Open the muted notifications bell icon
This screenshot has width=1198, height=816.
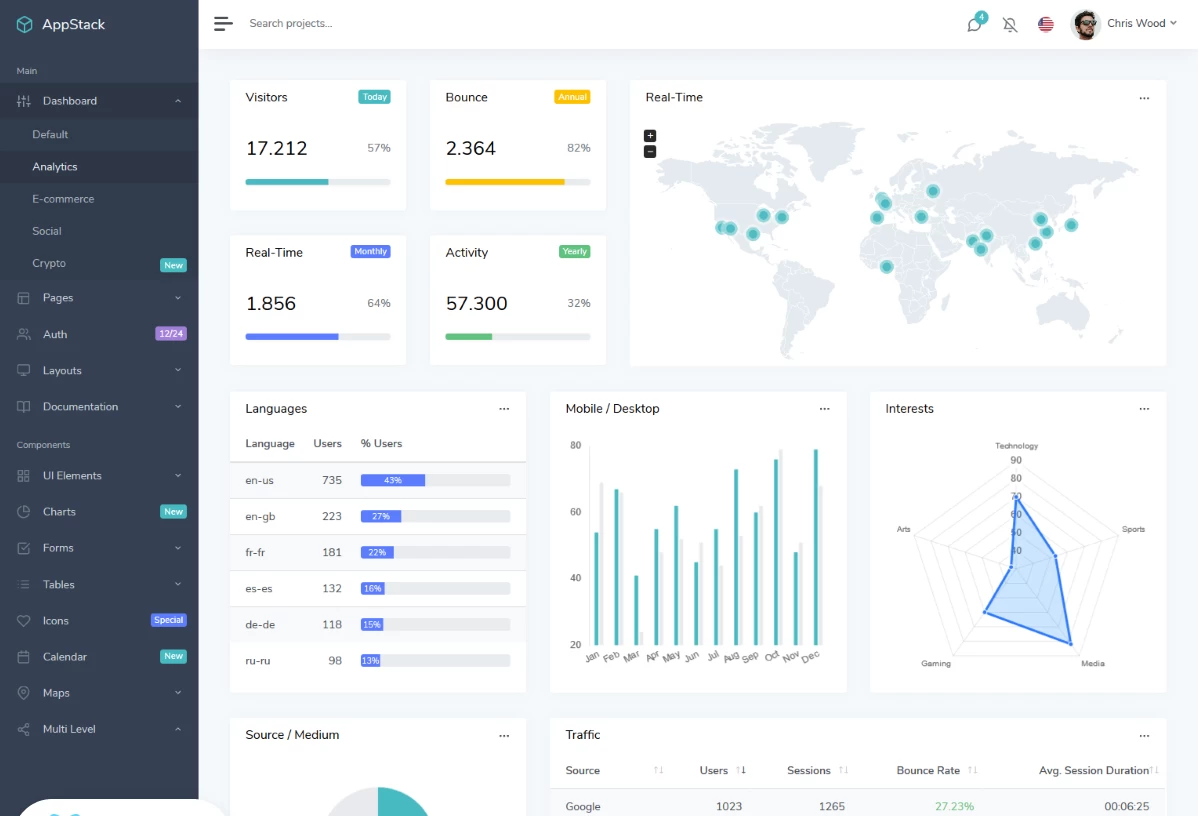coord(1010,24)
